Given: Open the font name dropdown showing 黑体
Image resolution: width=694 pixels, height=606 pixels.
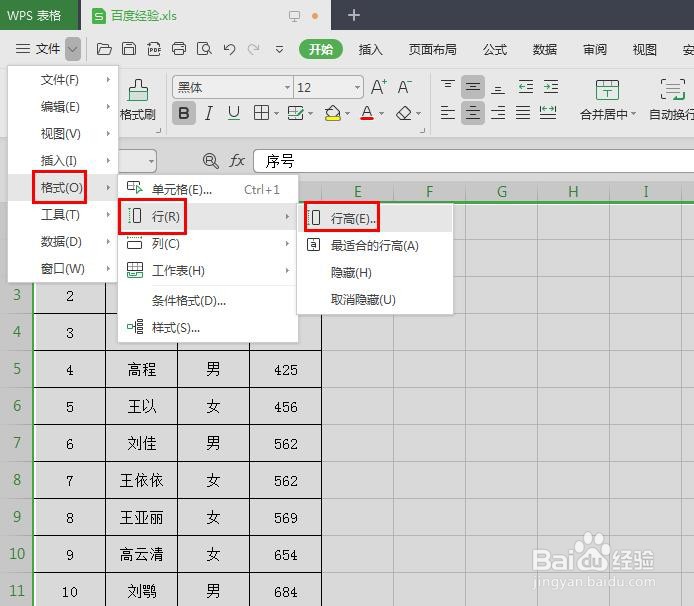Looking at the screenshot, I should [287, 87].
